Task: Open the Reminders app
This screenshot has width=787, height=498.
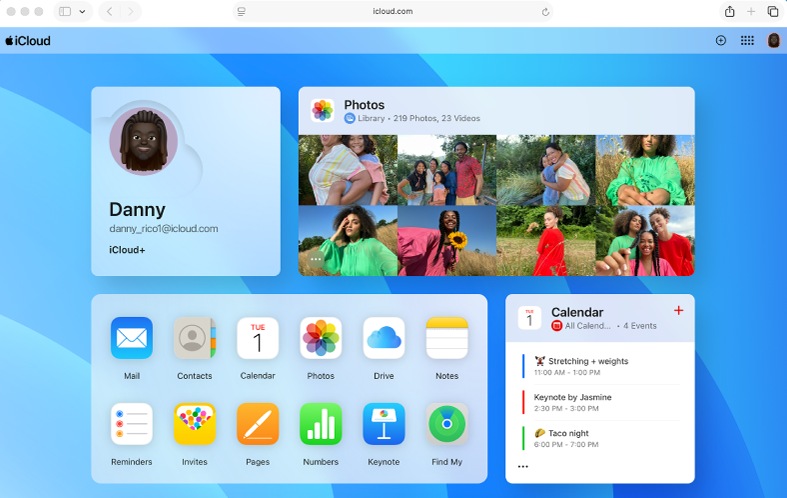Action: coord(131,424)
